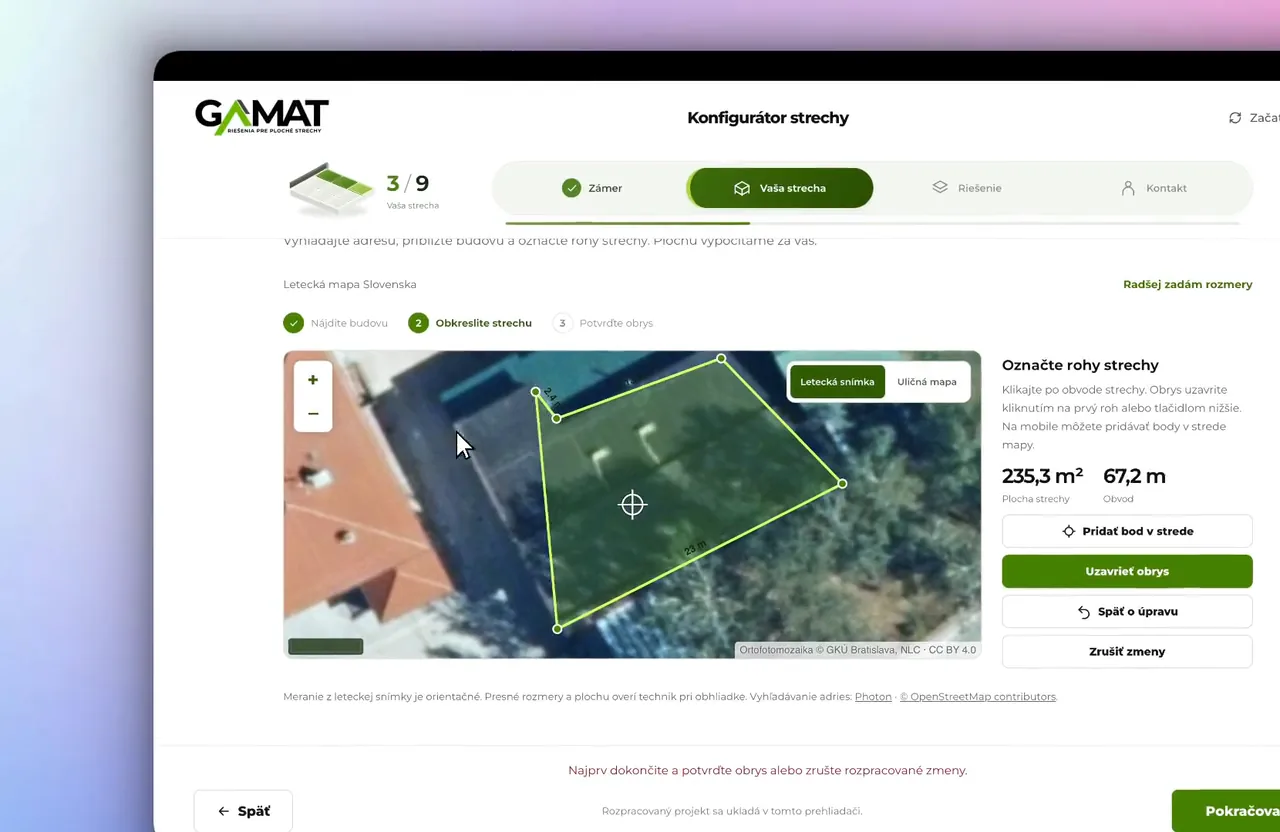Zoom in the map with plus
Image resolution: width=1280 pixels, height=832 pixels.
pos(313,380)
